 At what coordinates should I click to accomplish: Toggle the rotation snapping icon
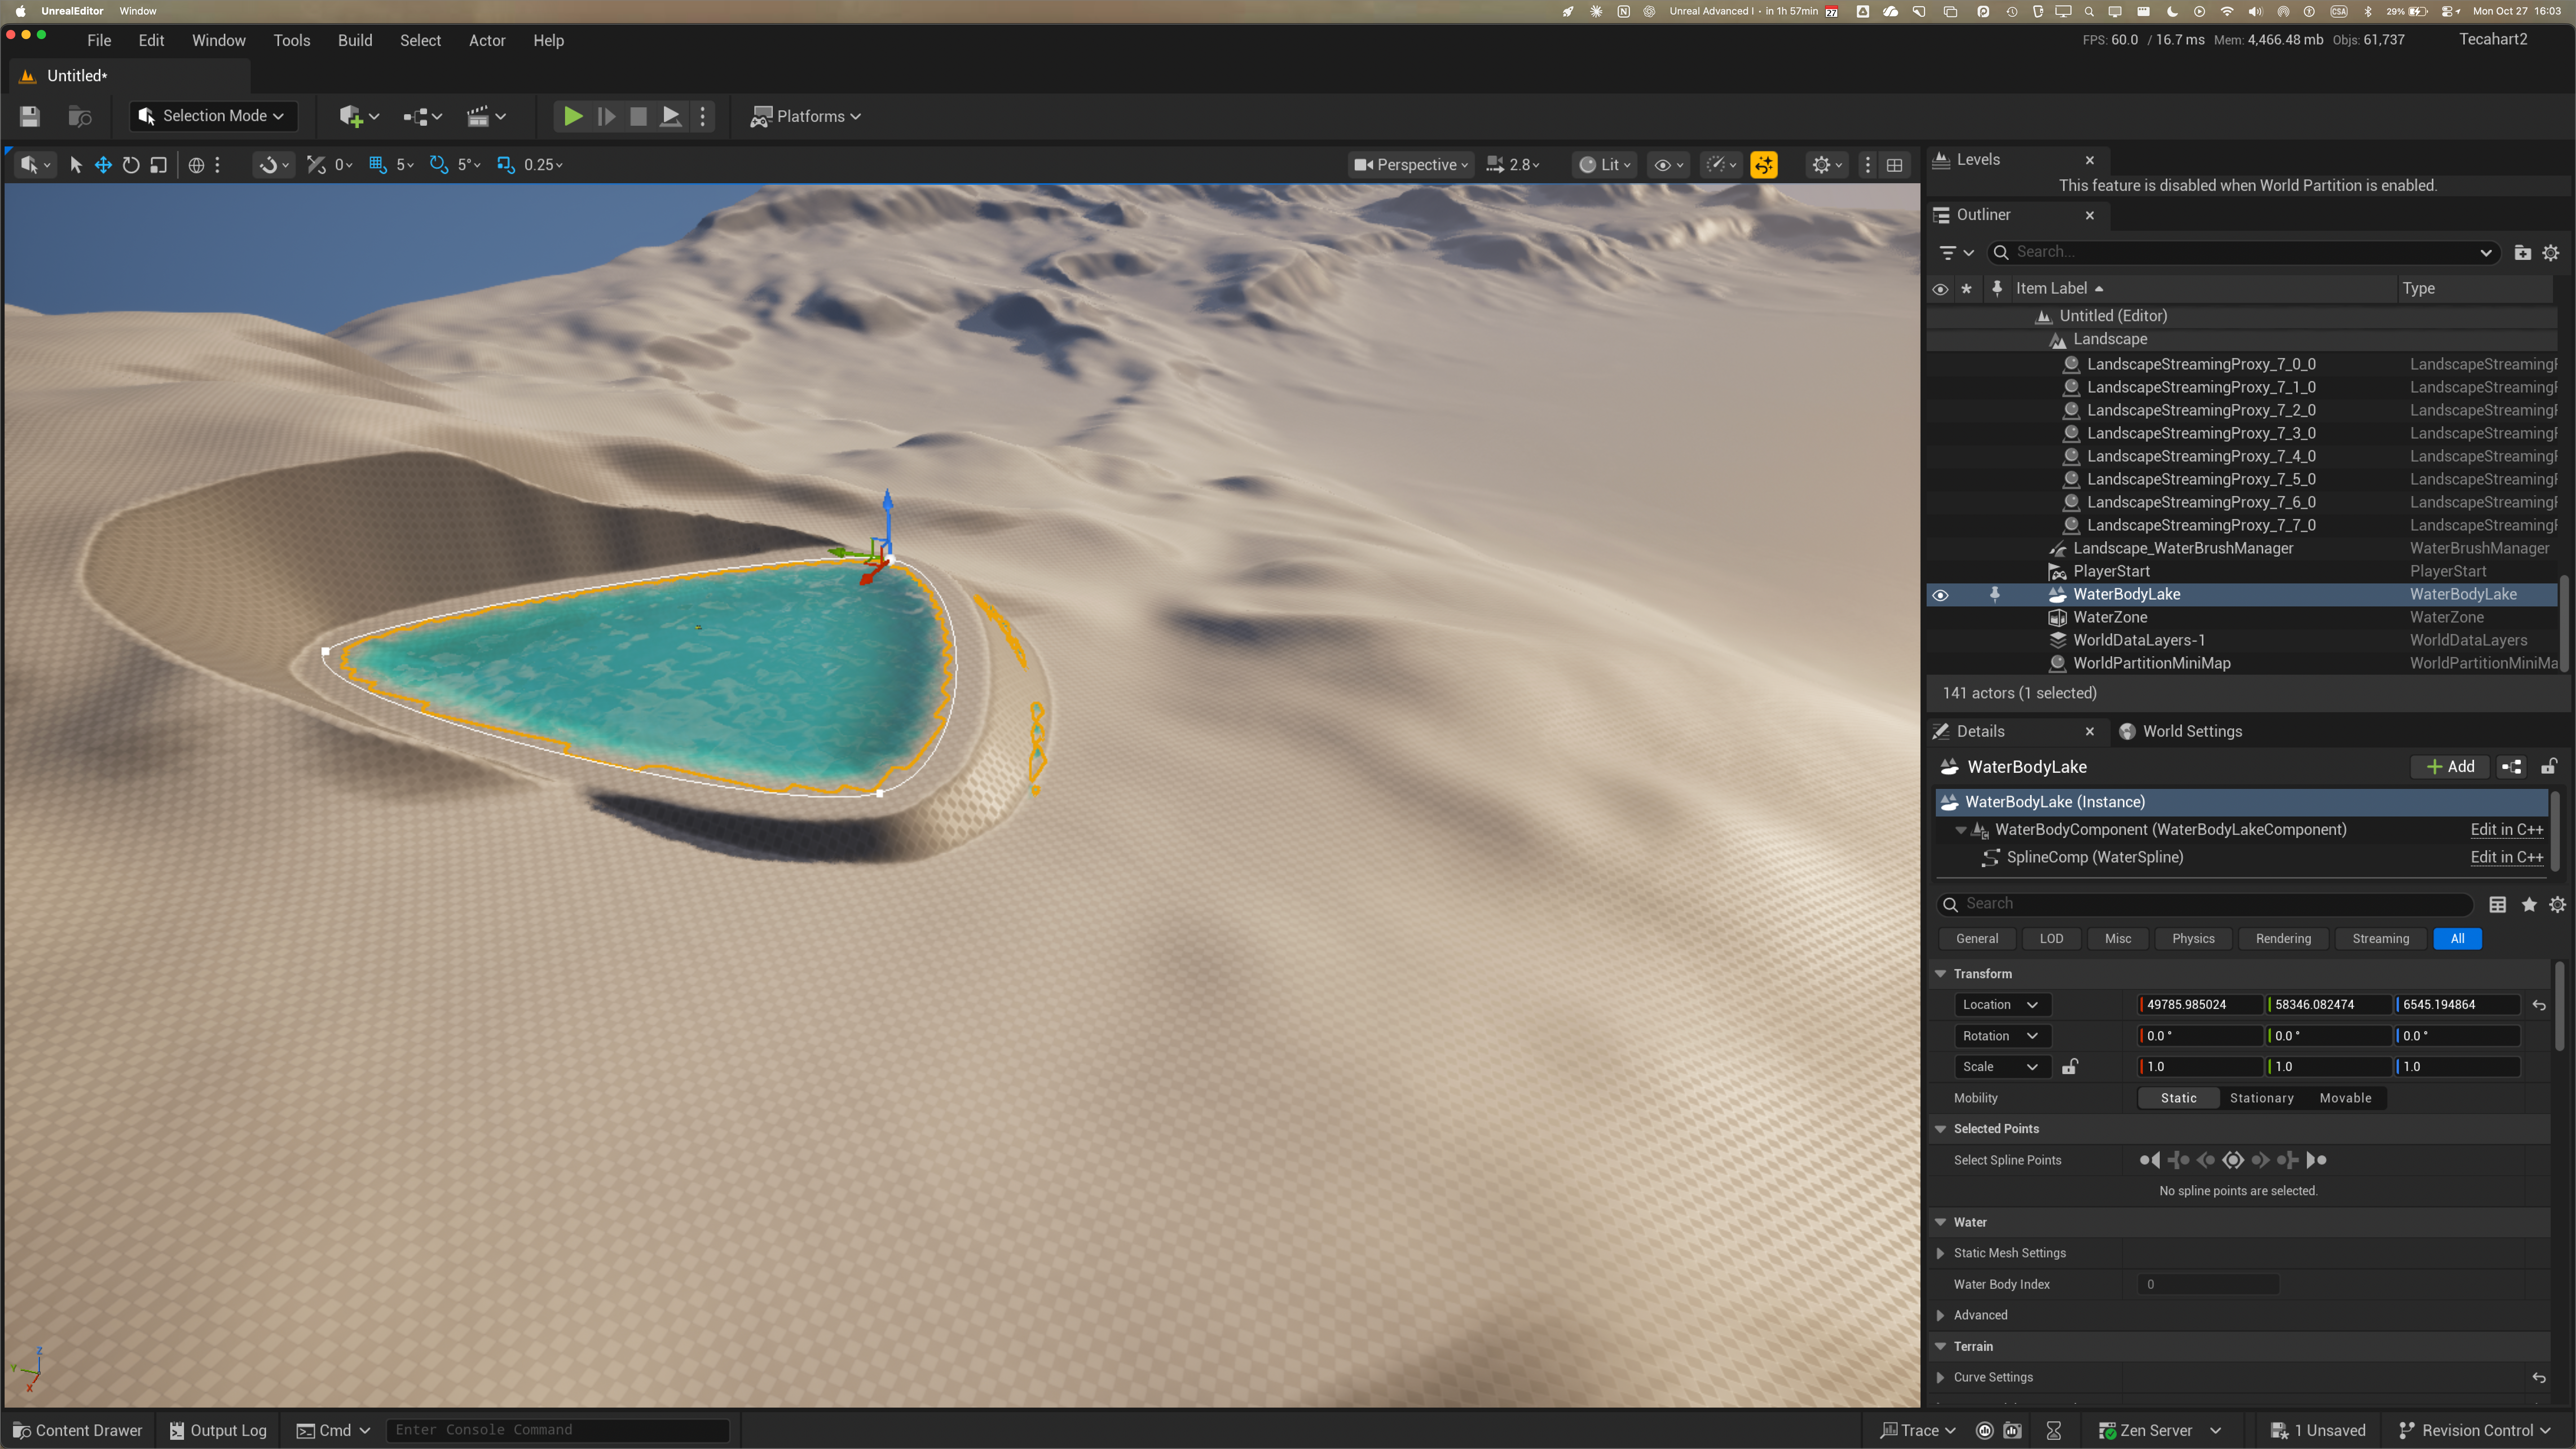pyautogui.click(x=438, y=165)
